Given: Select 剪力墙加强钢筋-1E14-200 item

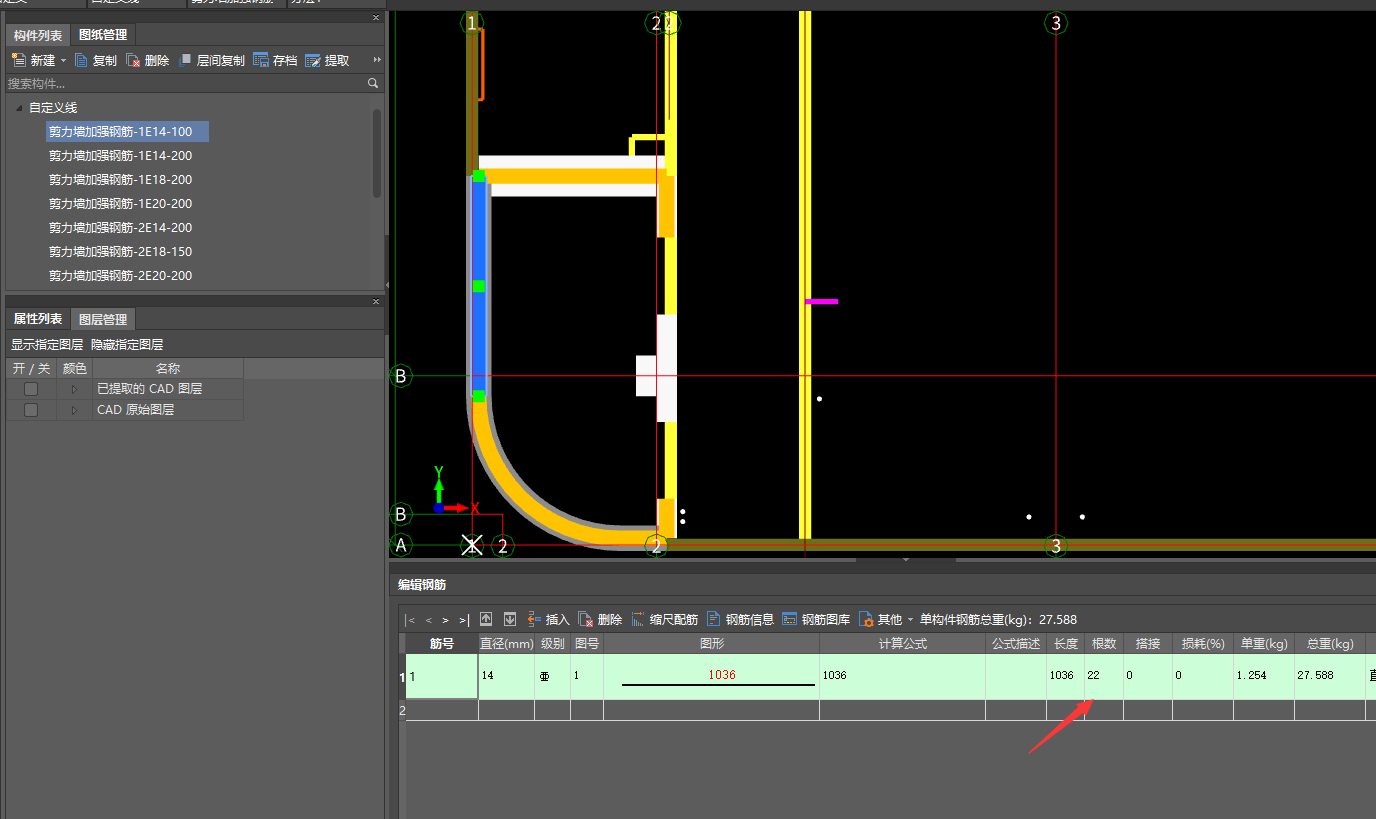Looking at the screenshot, I should point(121,156).
